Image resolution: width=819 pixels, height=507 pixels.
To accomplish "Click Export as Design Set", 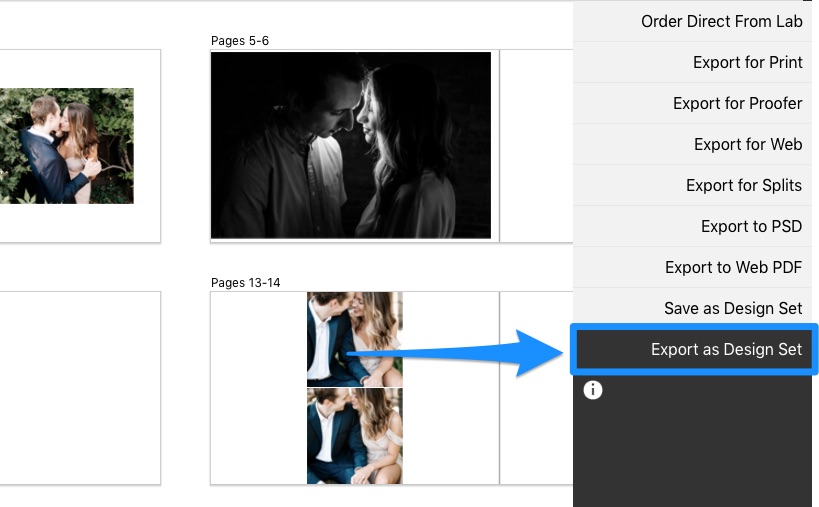I will (694, 349).
